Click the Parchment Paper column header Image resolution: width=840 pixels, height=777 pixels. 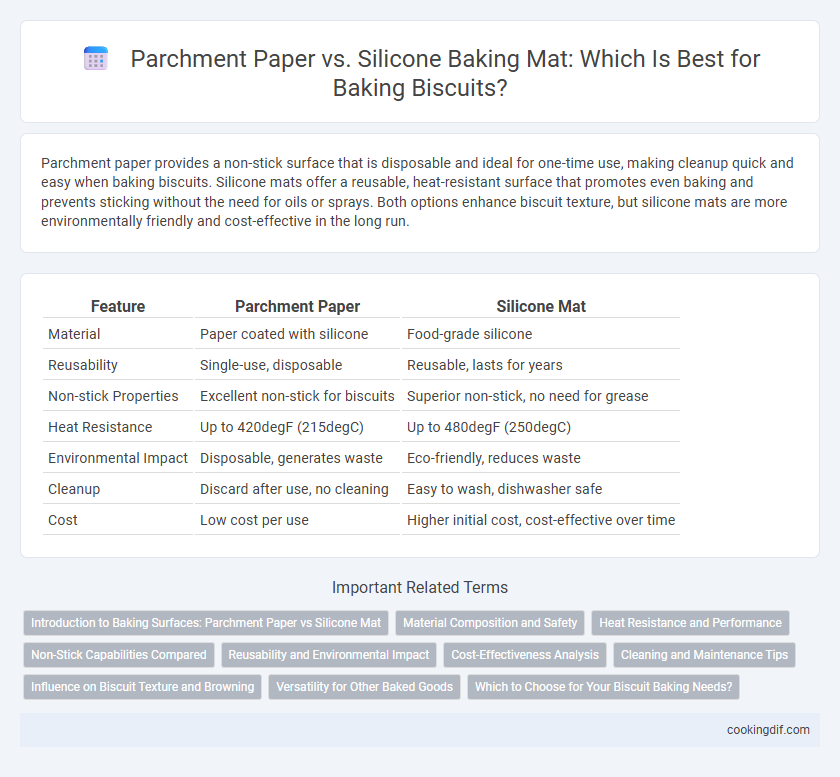click(x=297, y=306)
